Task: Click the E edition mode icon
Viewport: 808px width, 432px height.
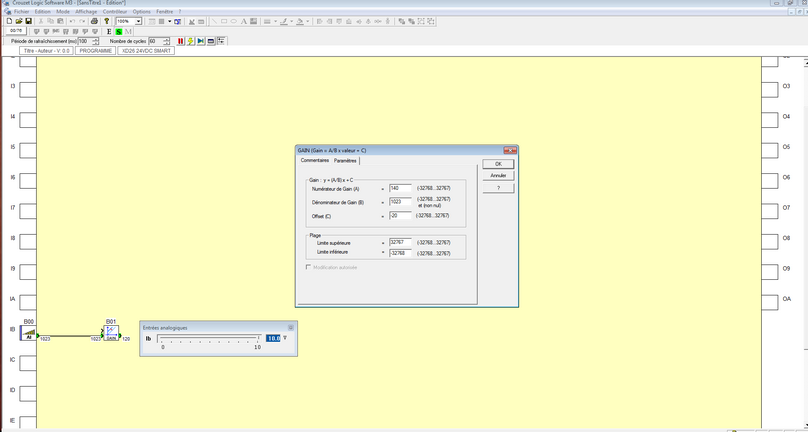Action: (109, 32)
